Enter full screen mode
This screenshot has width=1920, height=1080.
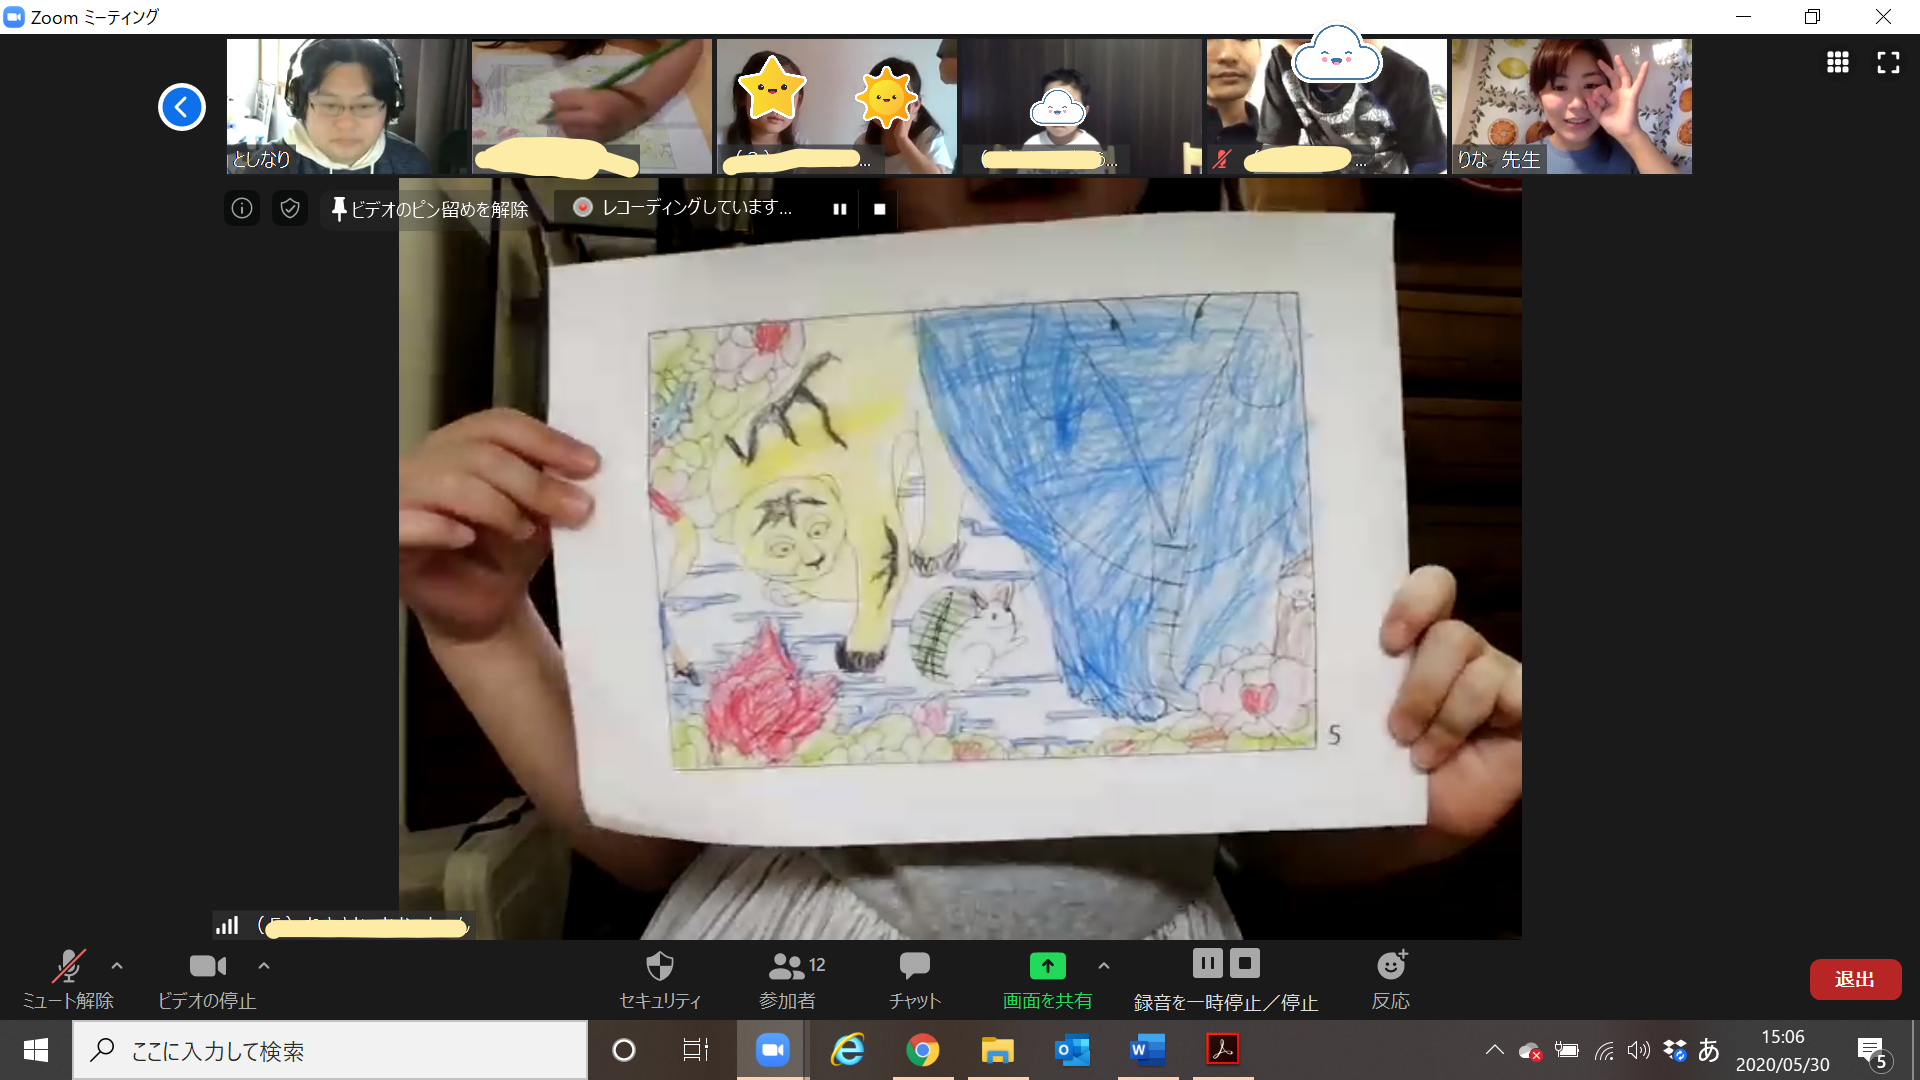point(1888,63)
